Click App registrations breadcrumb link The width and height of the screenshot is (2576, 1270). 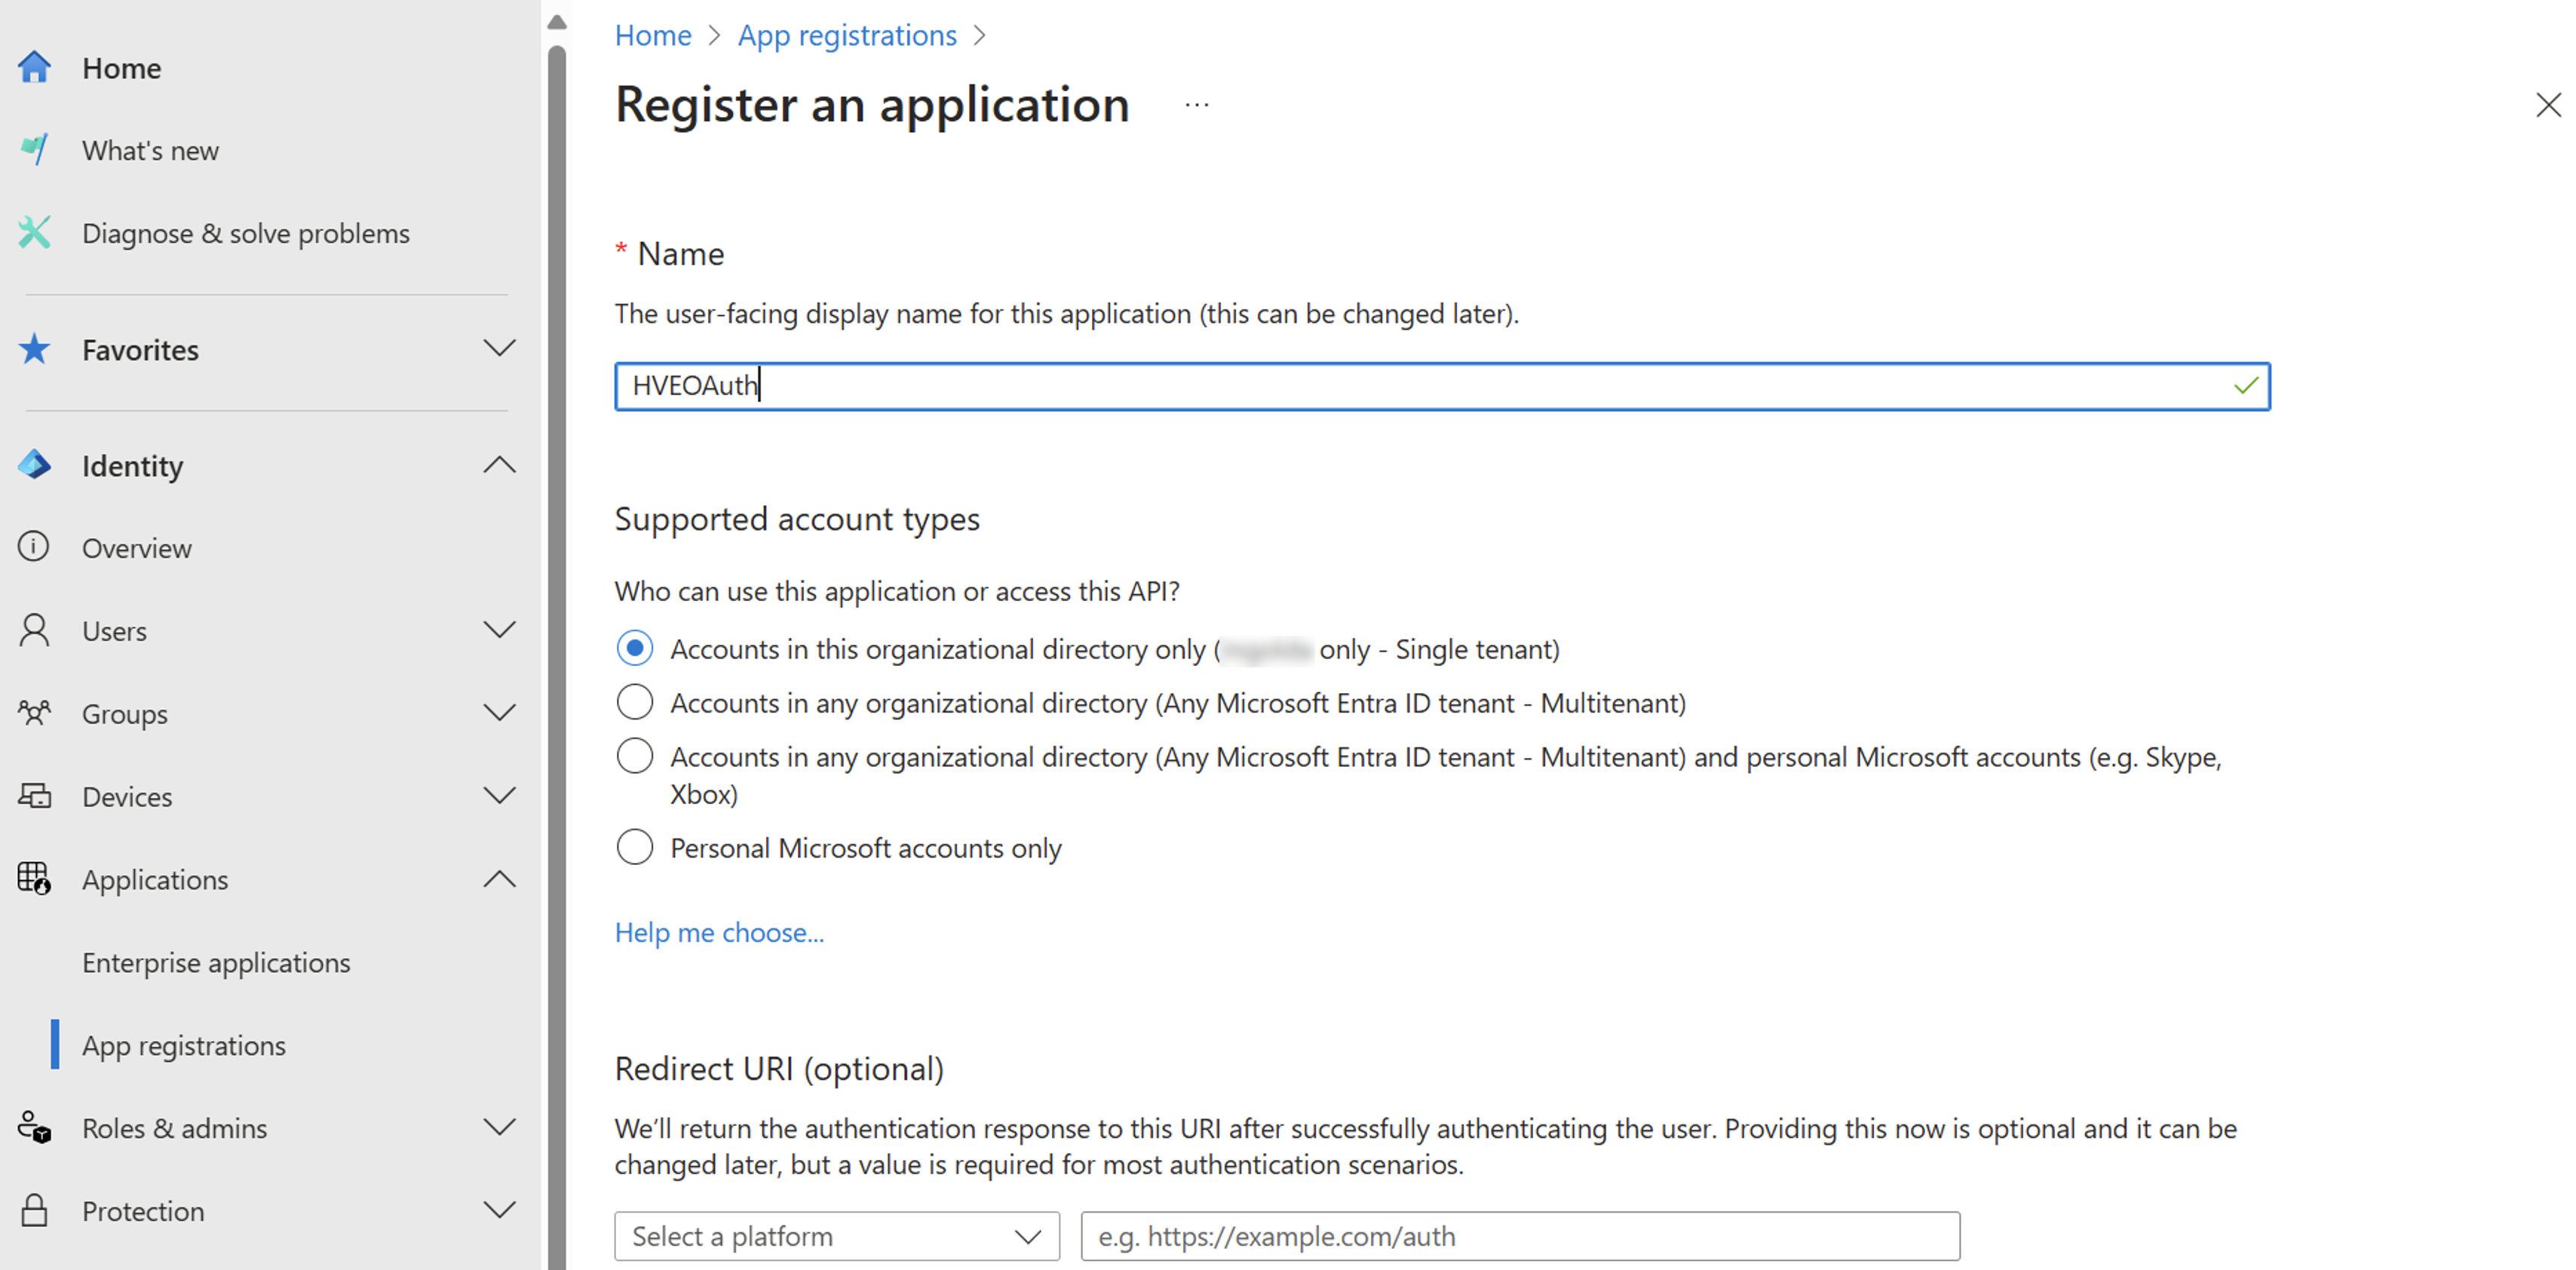(x=847, y=35)
